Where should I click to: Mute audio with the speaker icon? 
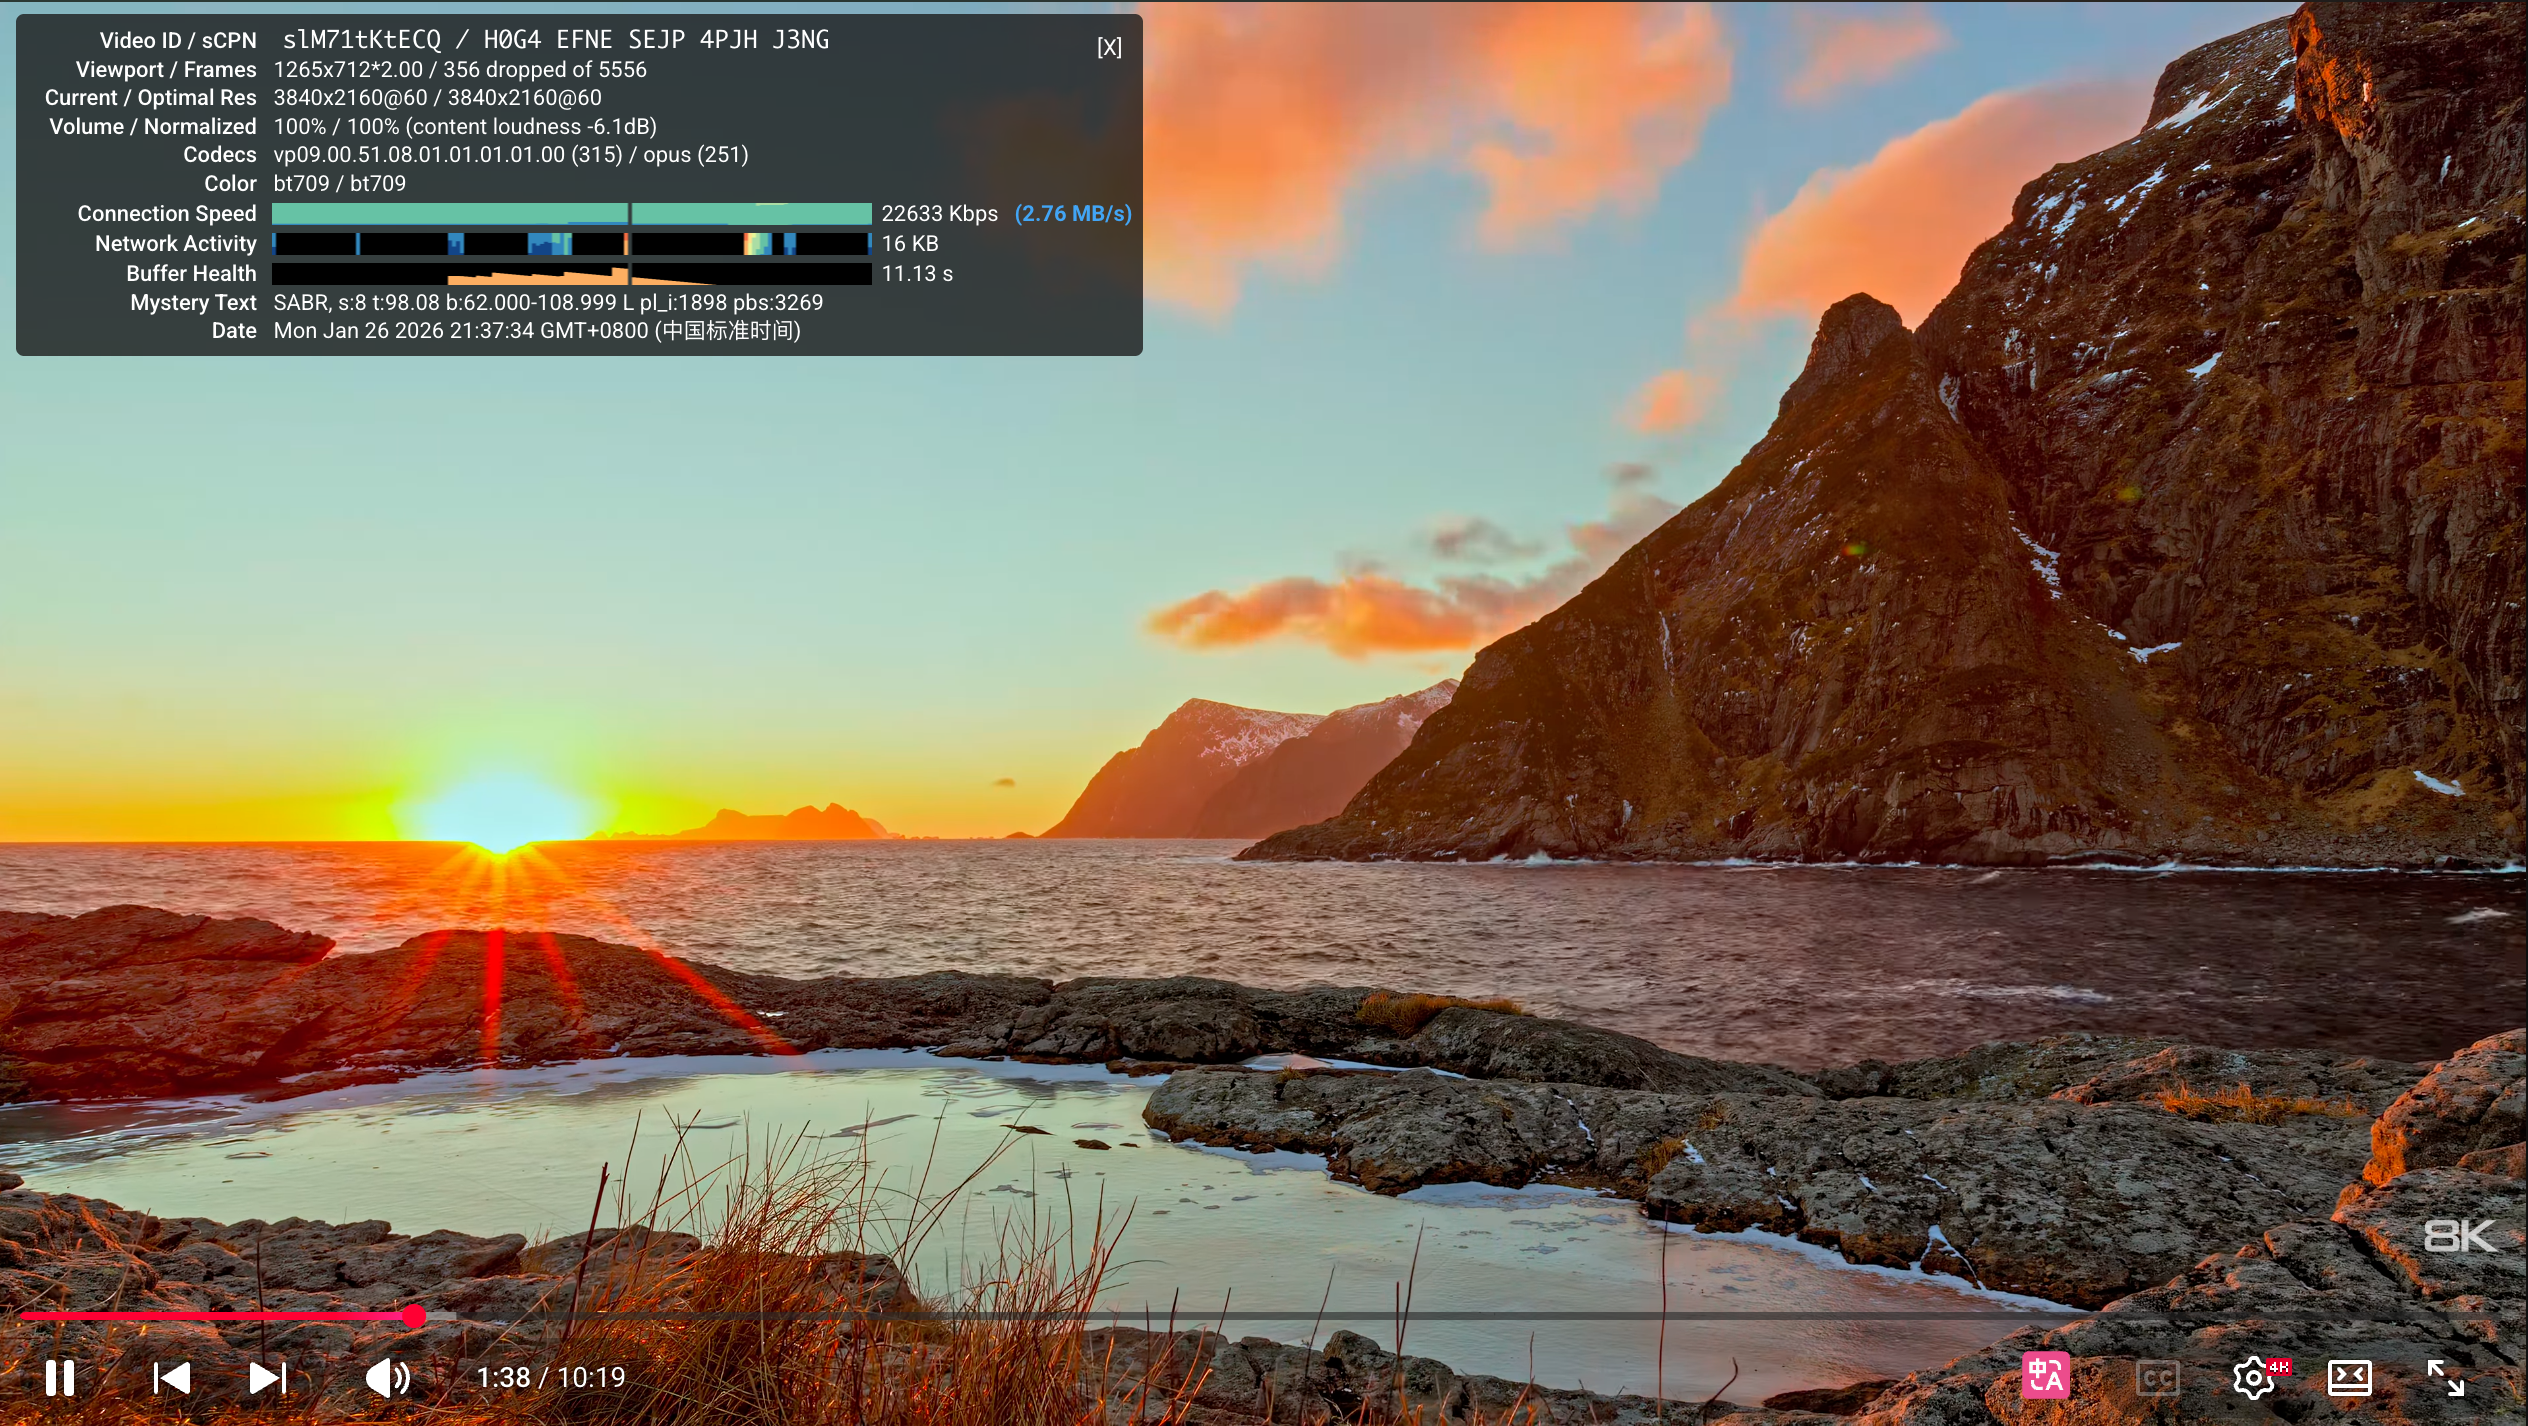(387, 1378)
